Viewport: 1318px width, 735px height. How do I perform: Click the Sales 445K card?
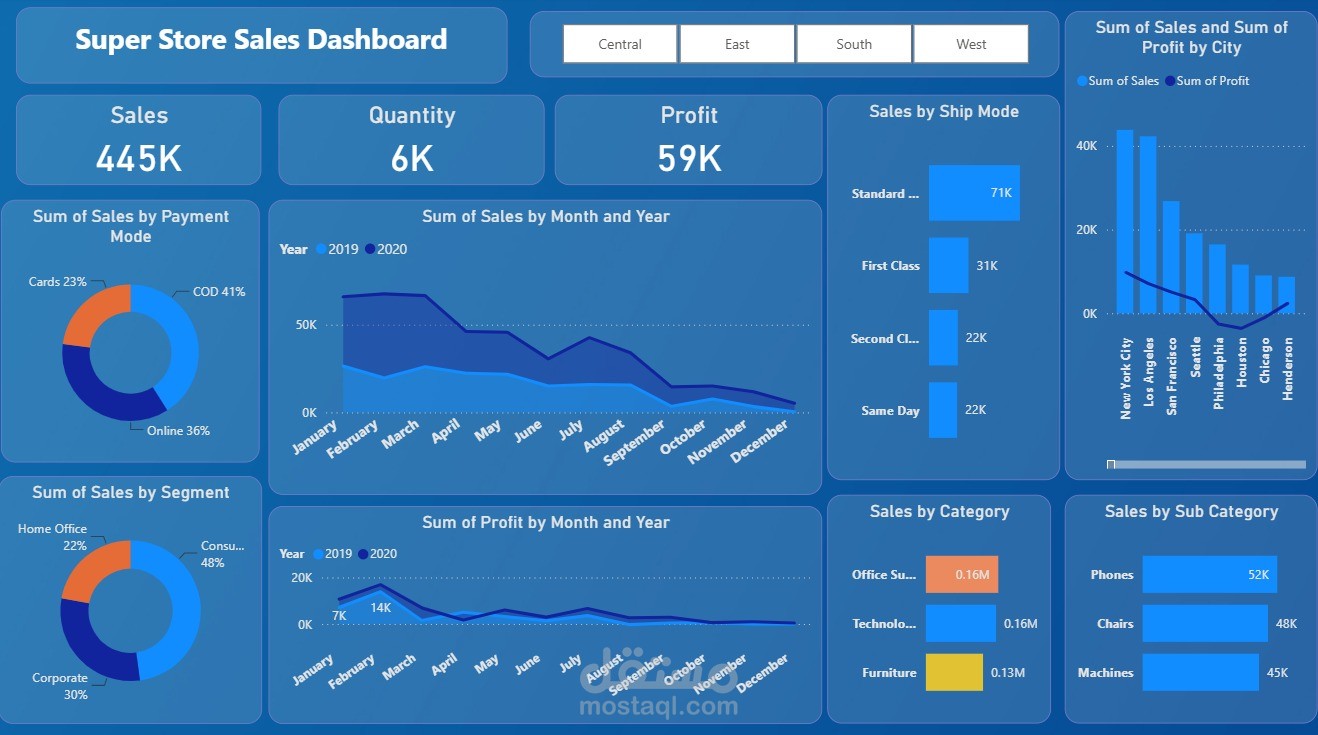point(139,140)
